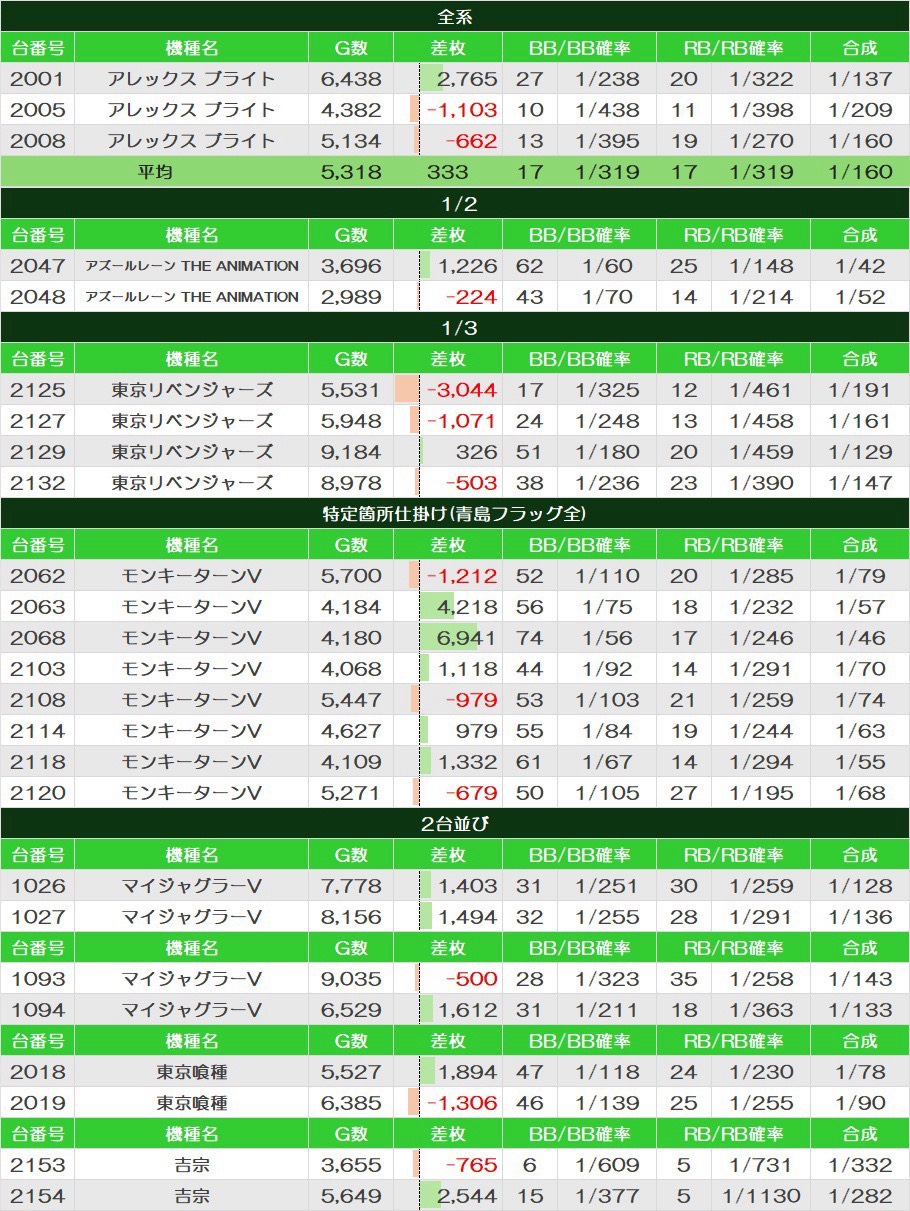Image resolution: width=910 pixels, height=1211 pixels.
Task: Click the 8,156 game count value
Action: coord(351,916)
